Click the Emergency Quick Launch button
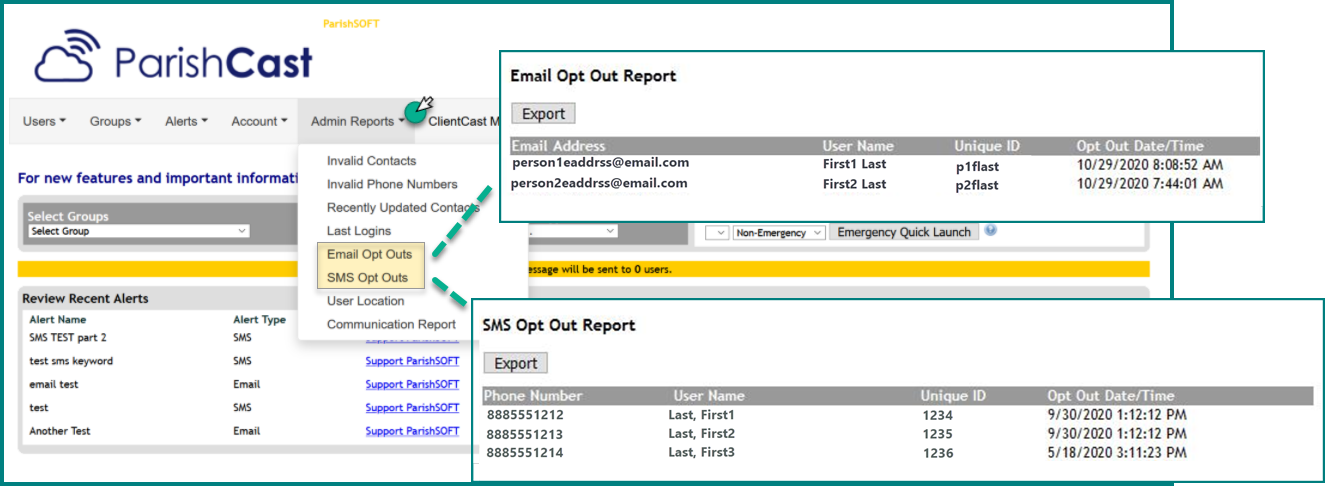 [x=904, y=232]
